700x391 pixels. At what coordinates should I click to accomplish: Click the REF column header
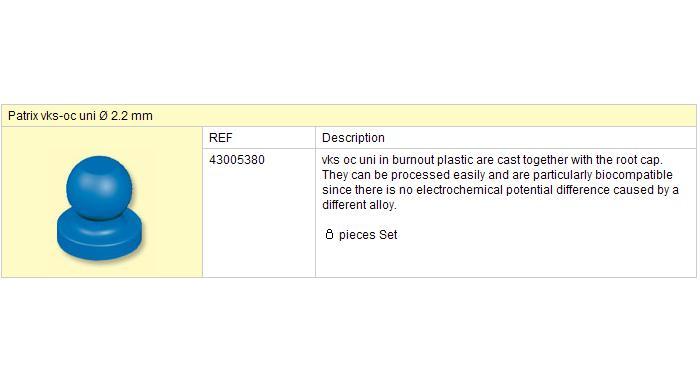(221, 137)
